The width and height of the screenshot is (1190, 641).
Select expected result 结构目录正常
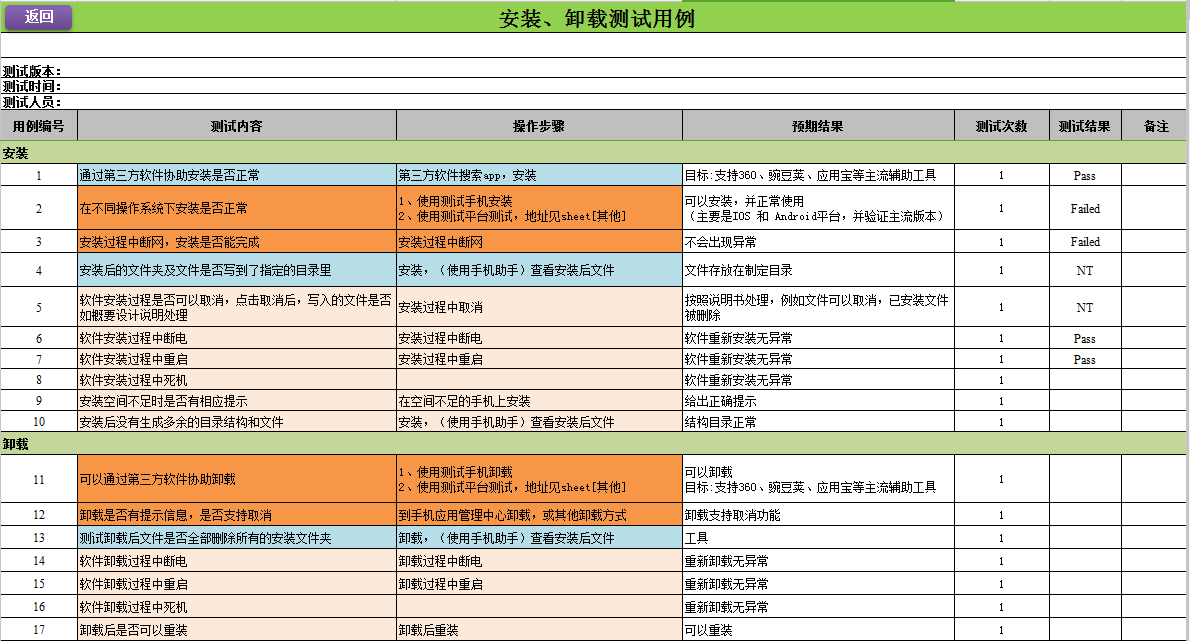(x=818, y=422)
